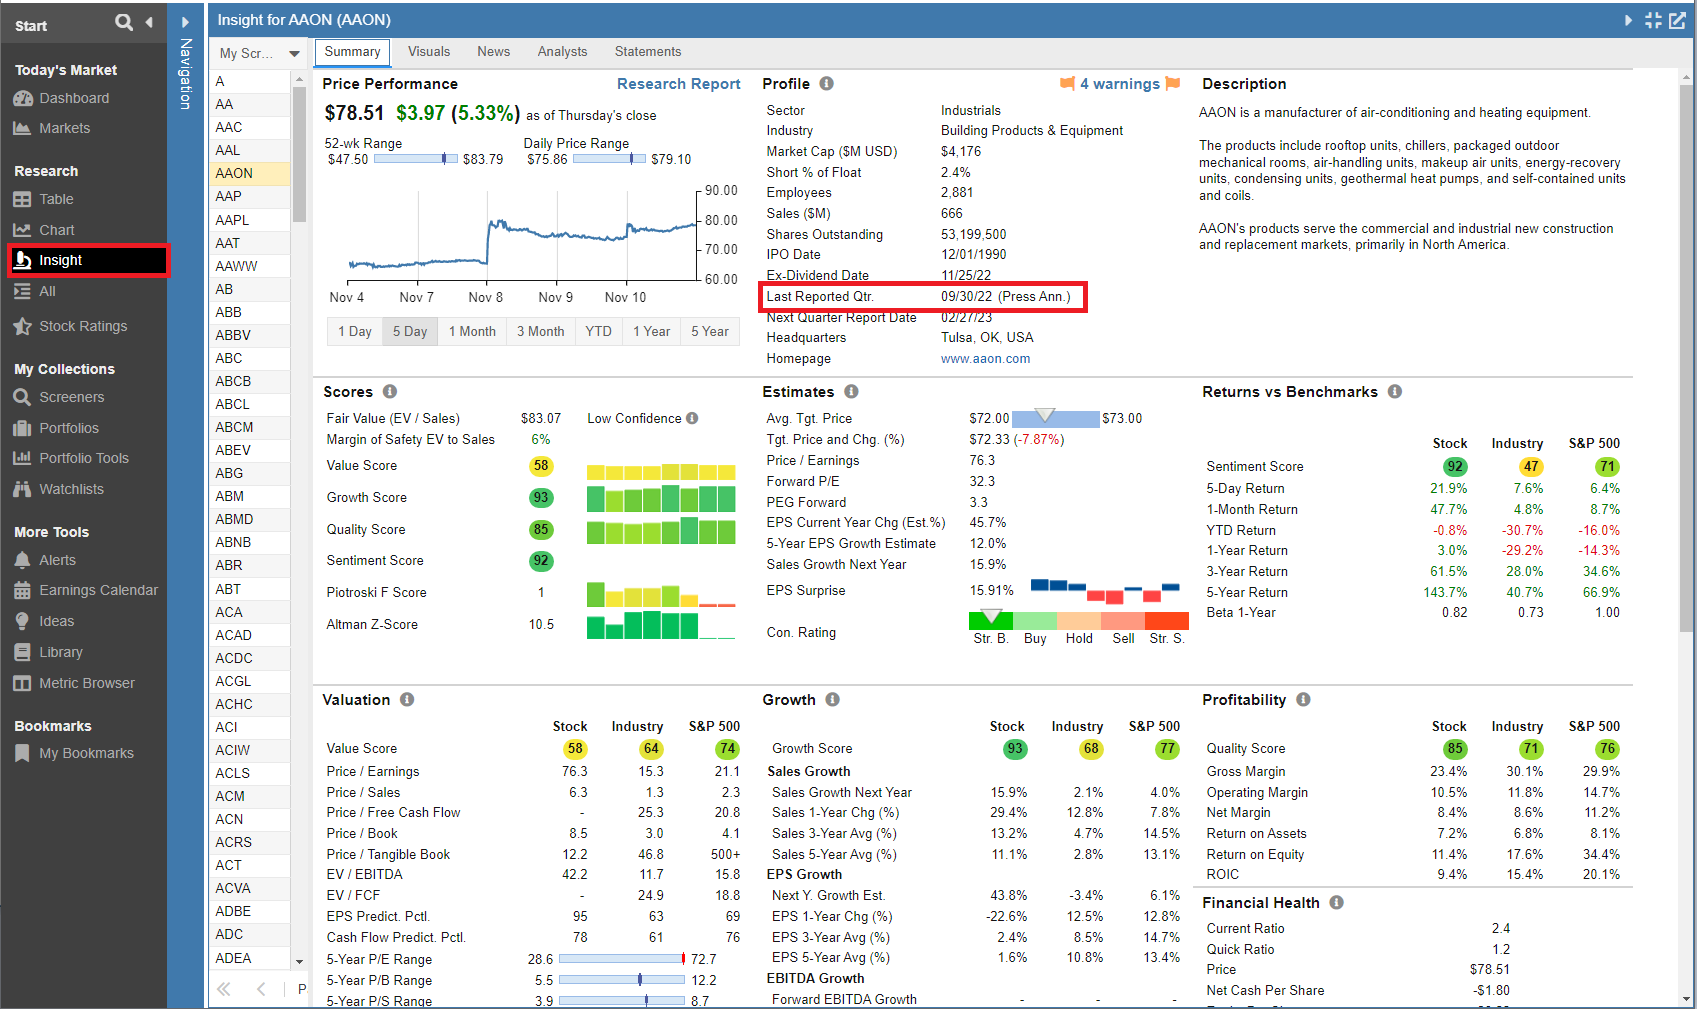The width and height of the screenshot is (1697, 1009).
Task: Open Markets from sidebar
Action: [x=52, y=128]
